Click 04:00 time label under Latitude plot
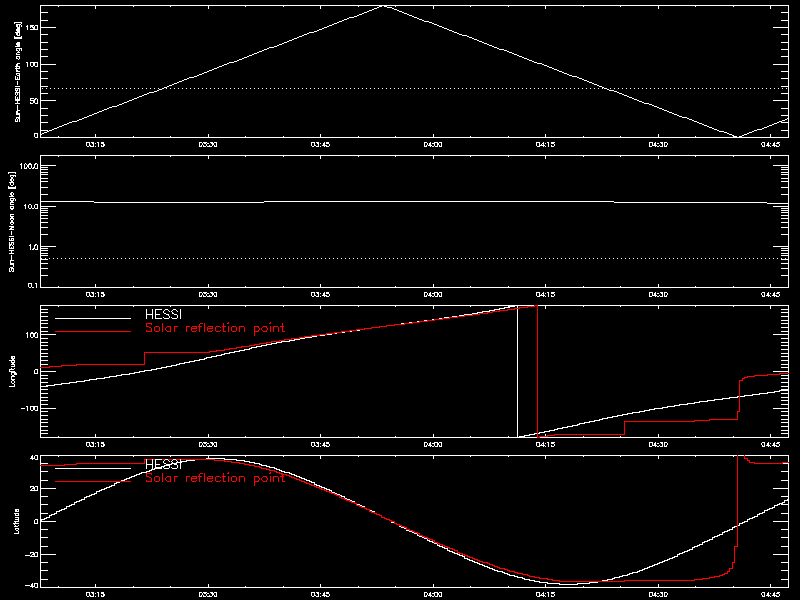Viewport: 800px width, 600px height. pyautogui.click(x=433, y=595)
